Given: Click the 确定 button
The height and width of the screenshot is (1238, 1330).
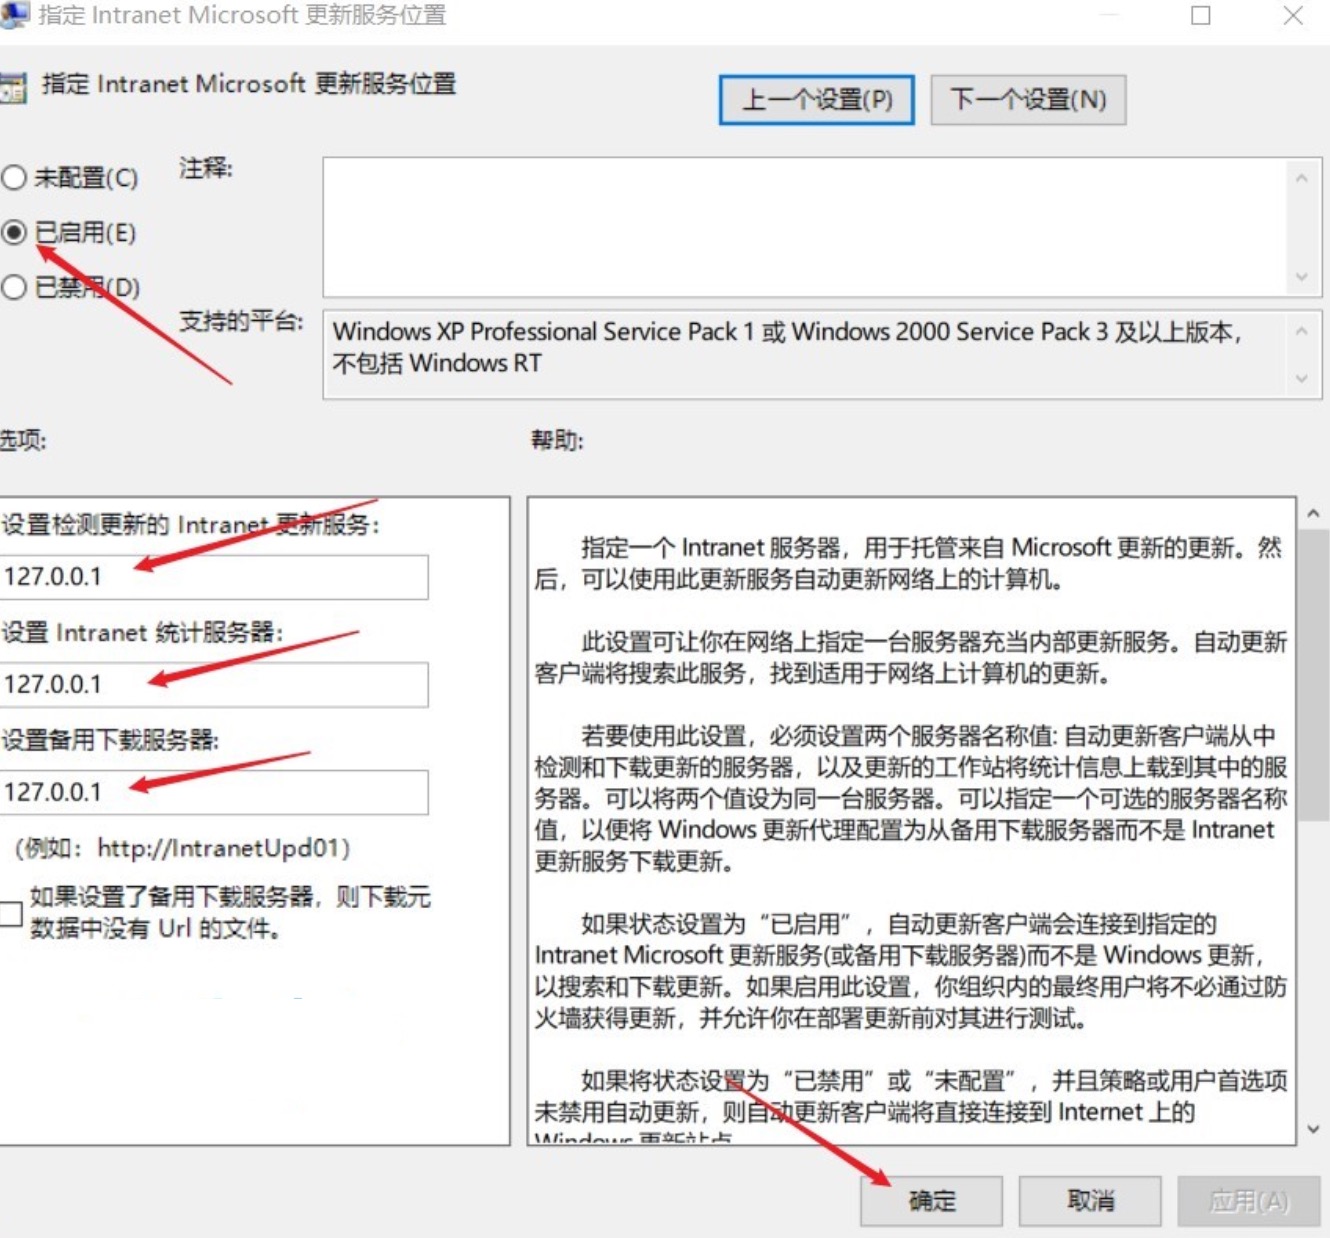Looking at the screenshot, I should pos(931,1200).
